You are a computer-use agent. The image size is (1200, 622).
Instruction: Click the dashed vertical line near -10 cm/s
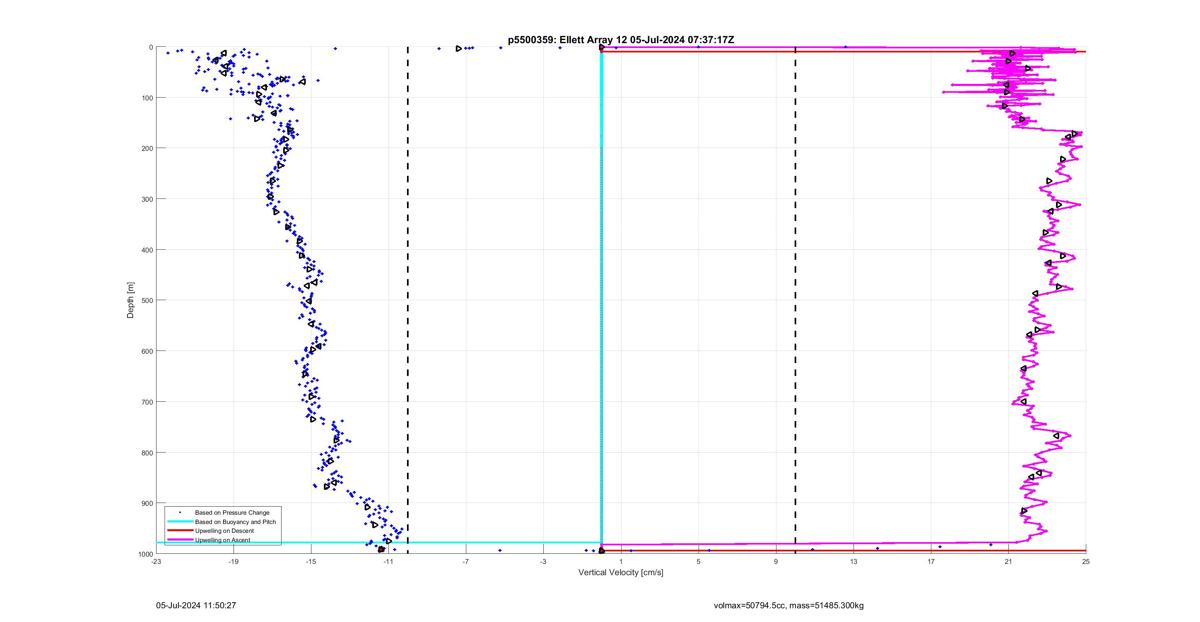pos(408,300)
